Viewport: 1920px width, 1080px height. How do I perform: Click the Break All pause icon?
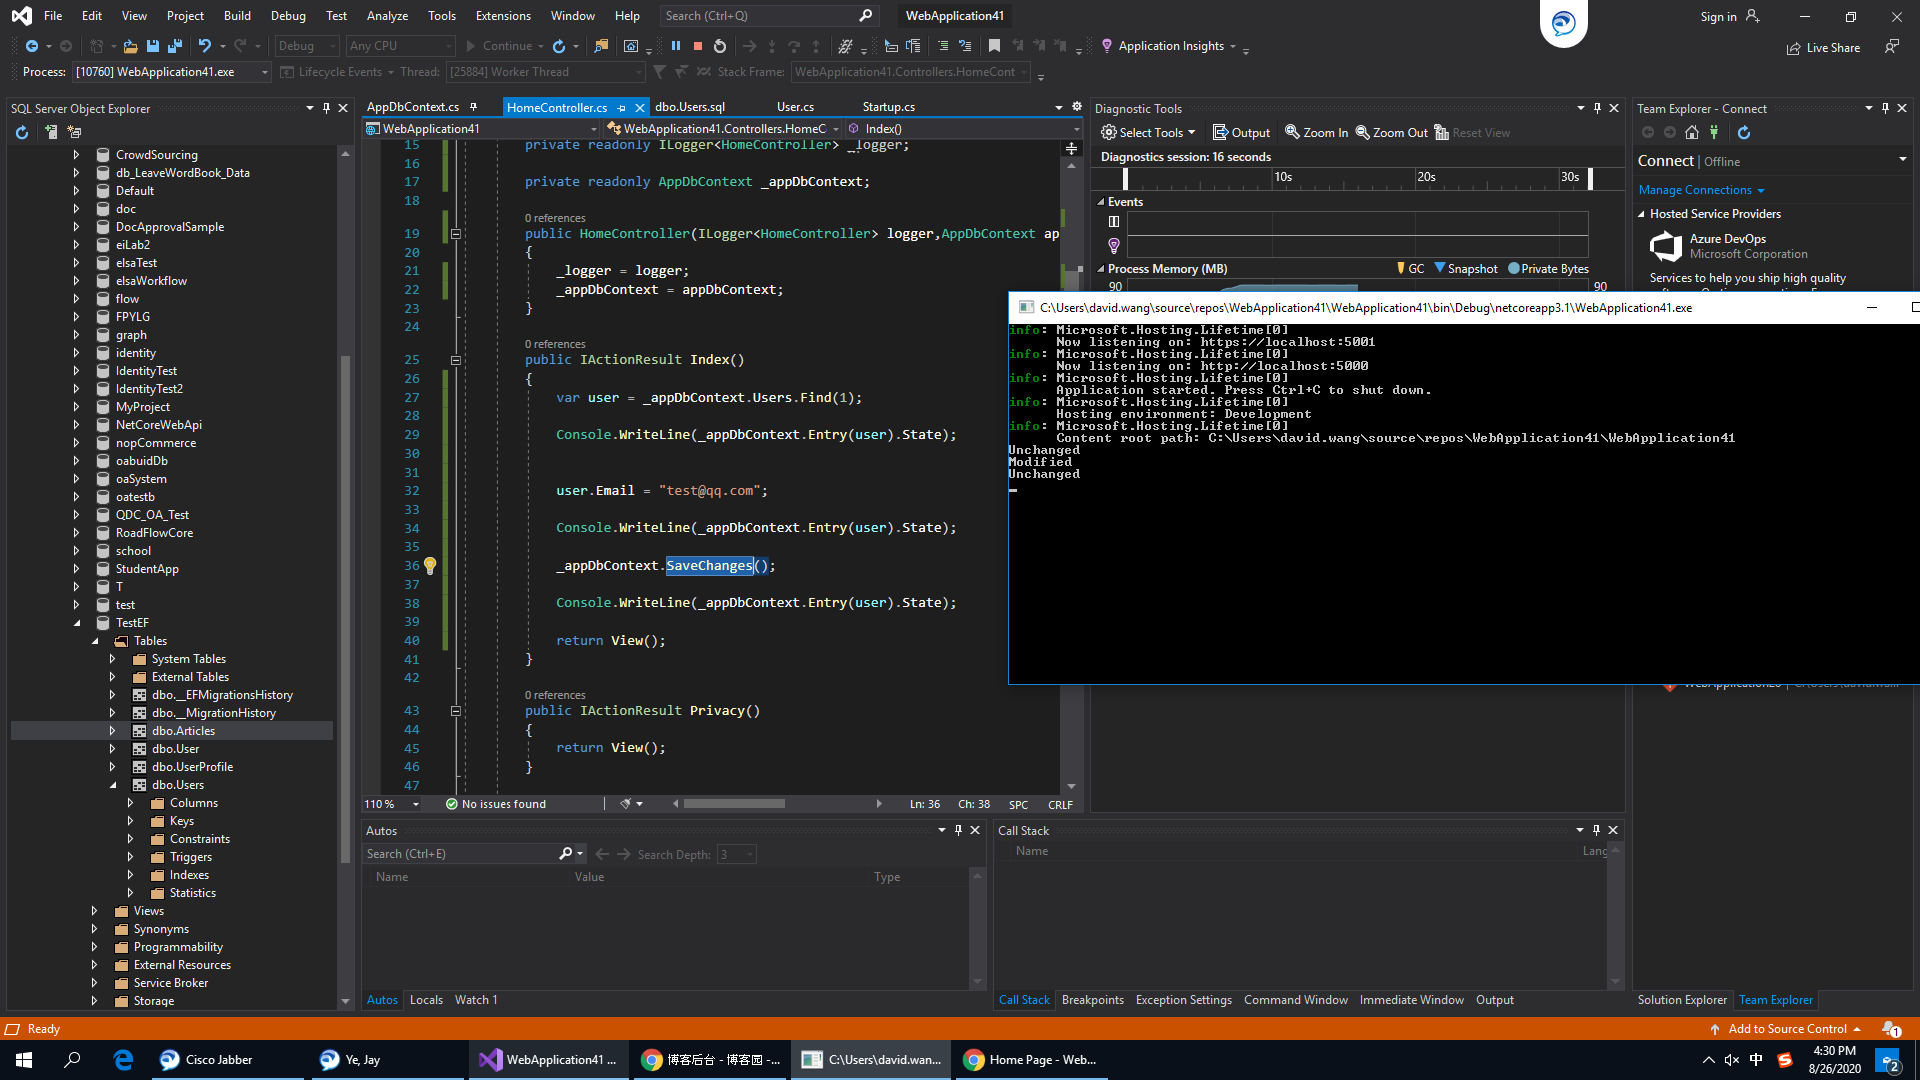point(676,46)
